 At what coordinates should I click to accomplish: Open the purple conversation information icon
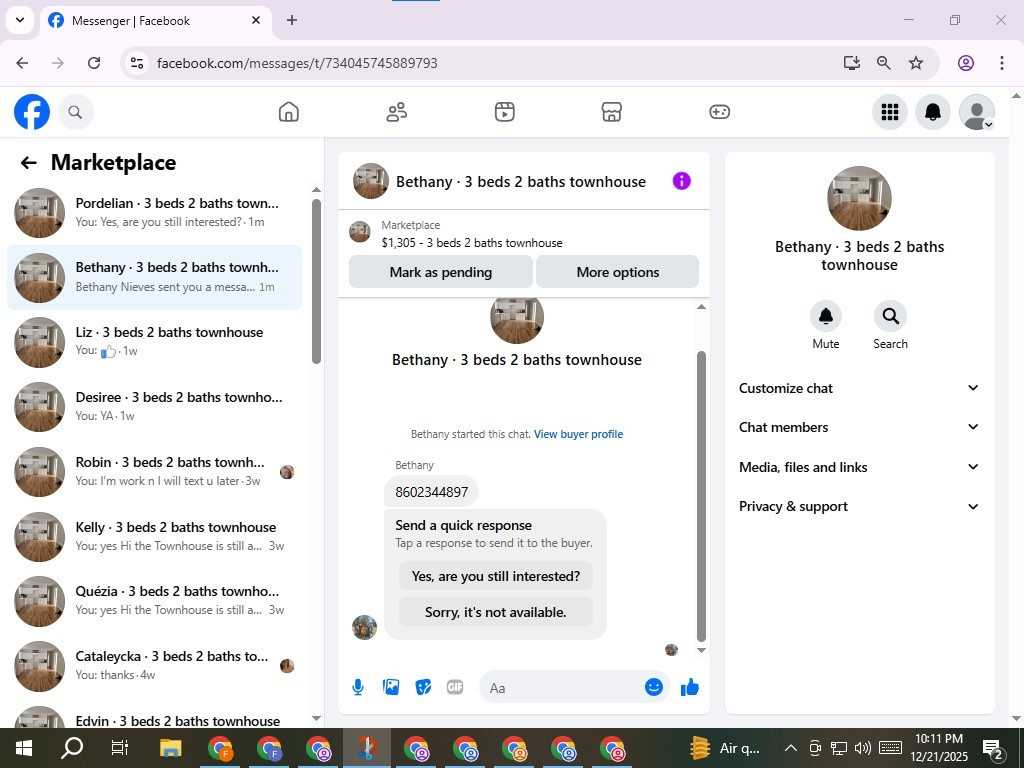tap(681, 181)
